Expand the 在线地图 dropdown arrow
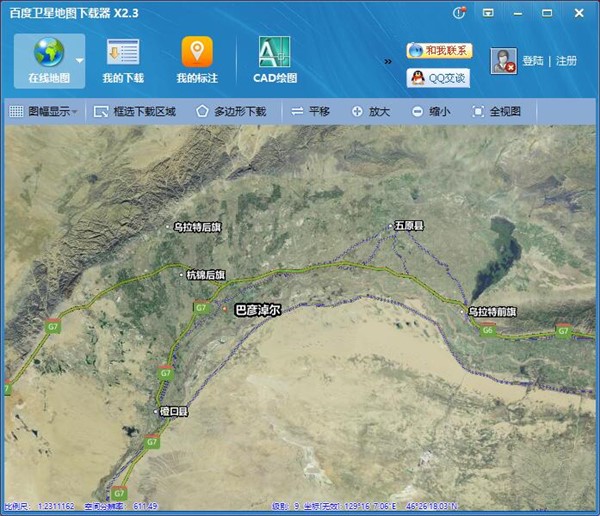 pos(80,60)
